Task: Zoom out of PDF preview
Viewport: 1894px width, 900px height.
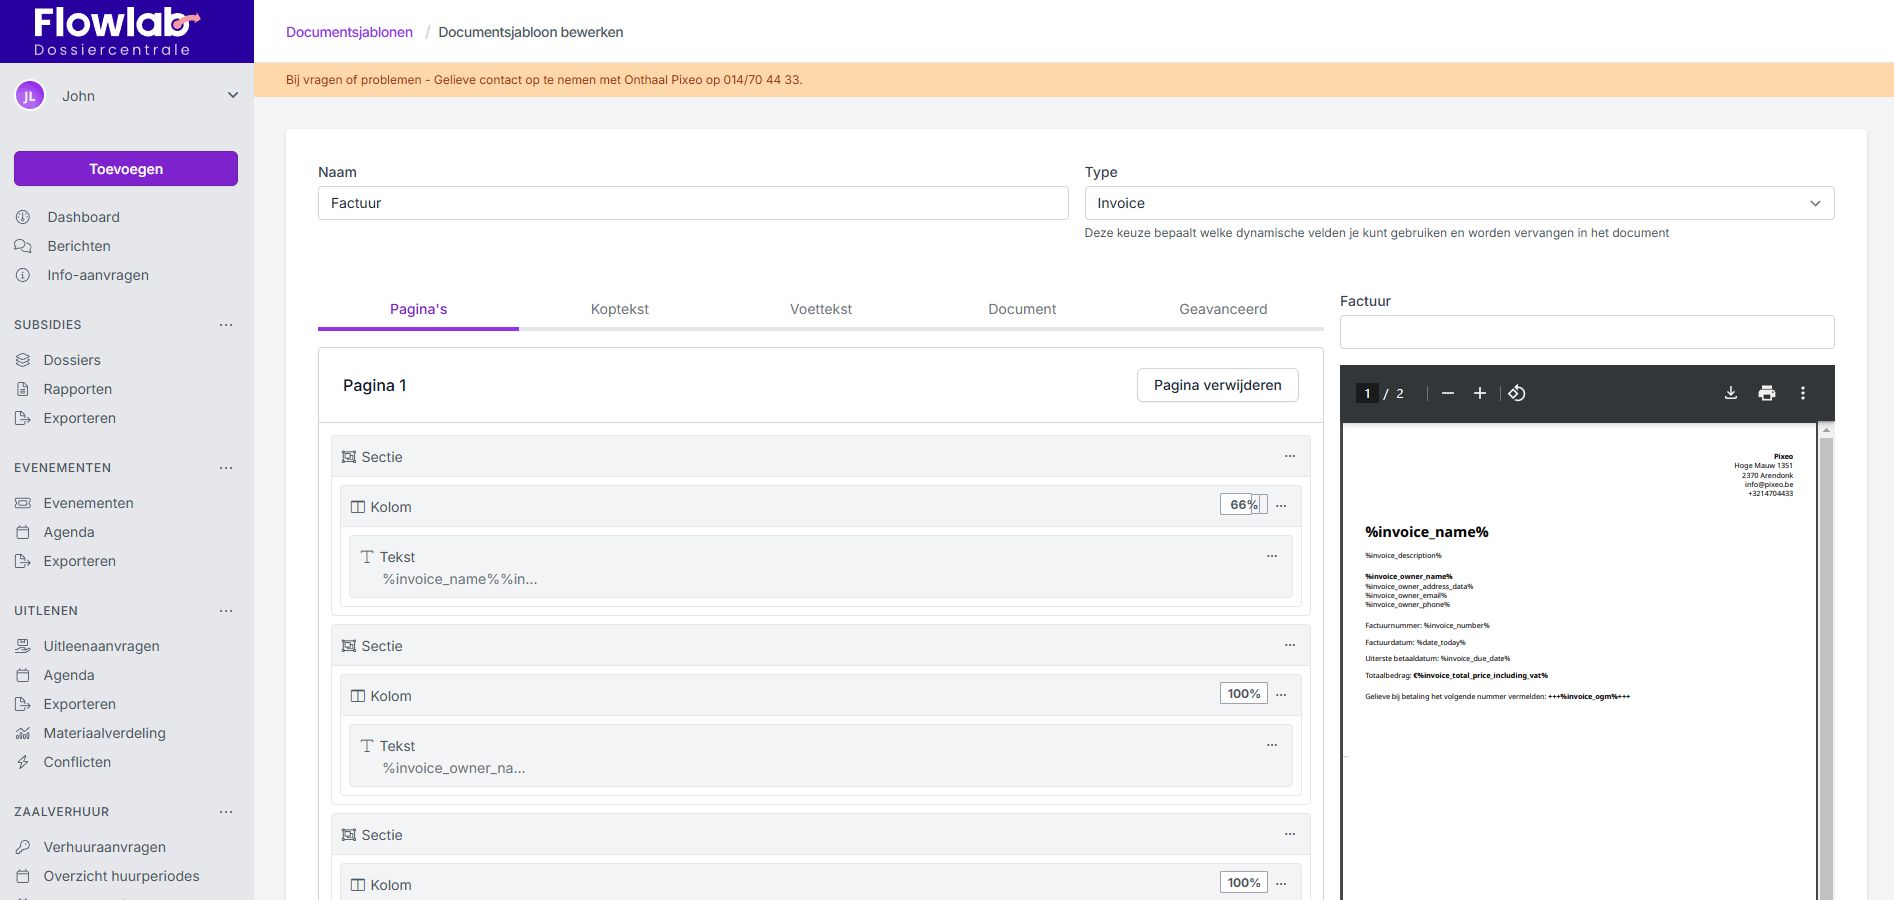Action: (x=1447, y=393)
